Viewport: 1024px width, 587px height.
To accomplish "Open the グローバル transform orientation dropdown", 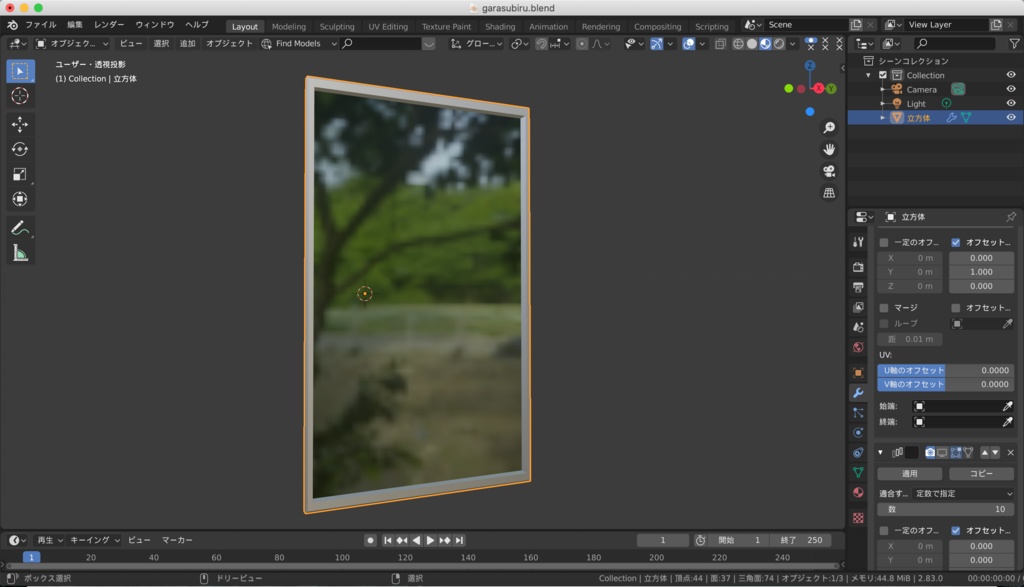I will tap(477, 44).
